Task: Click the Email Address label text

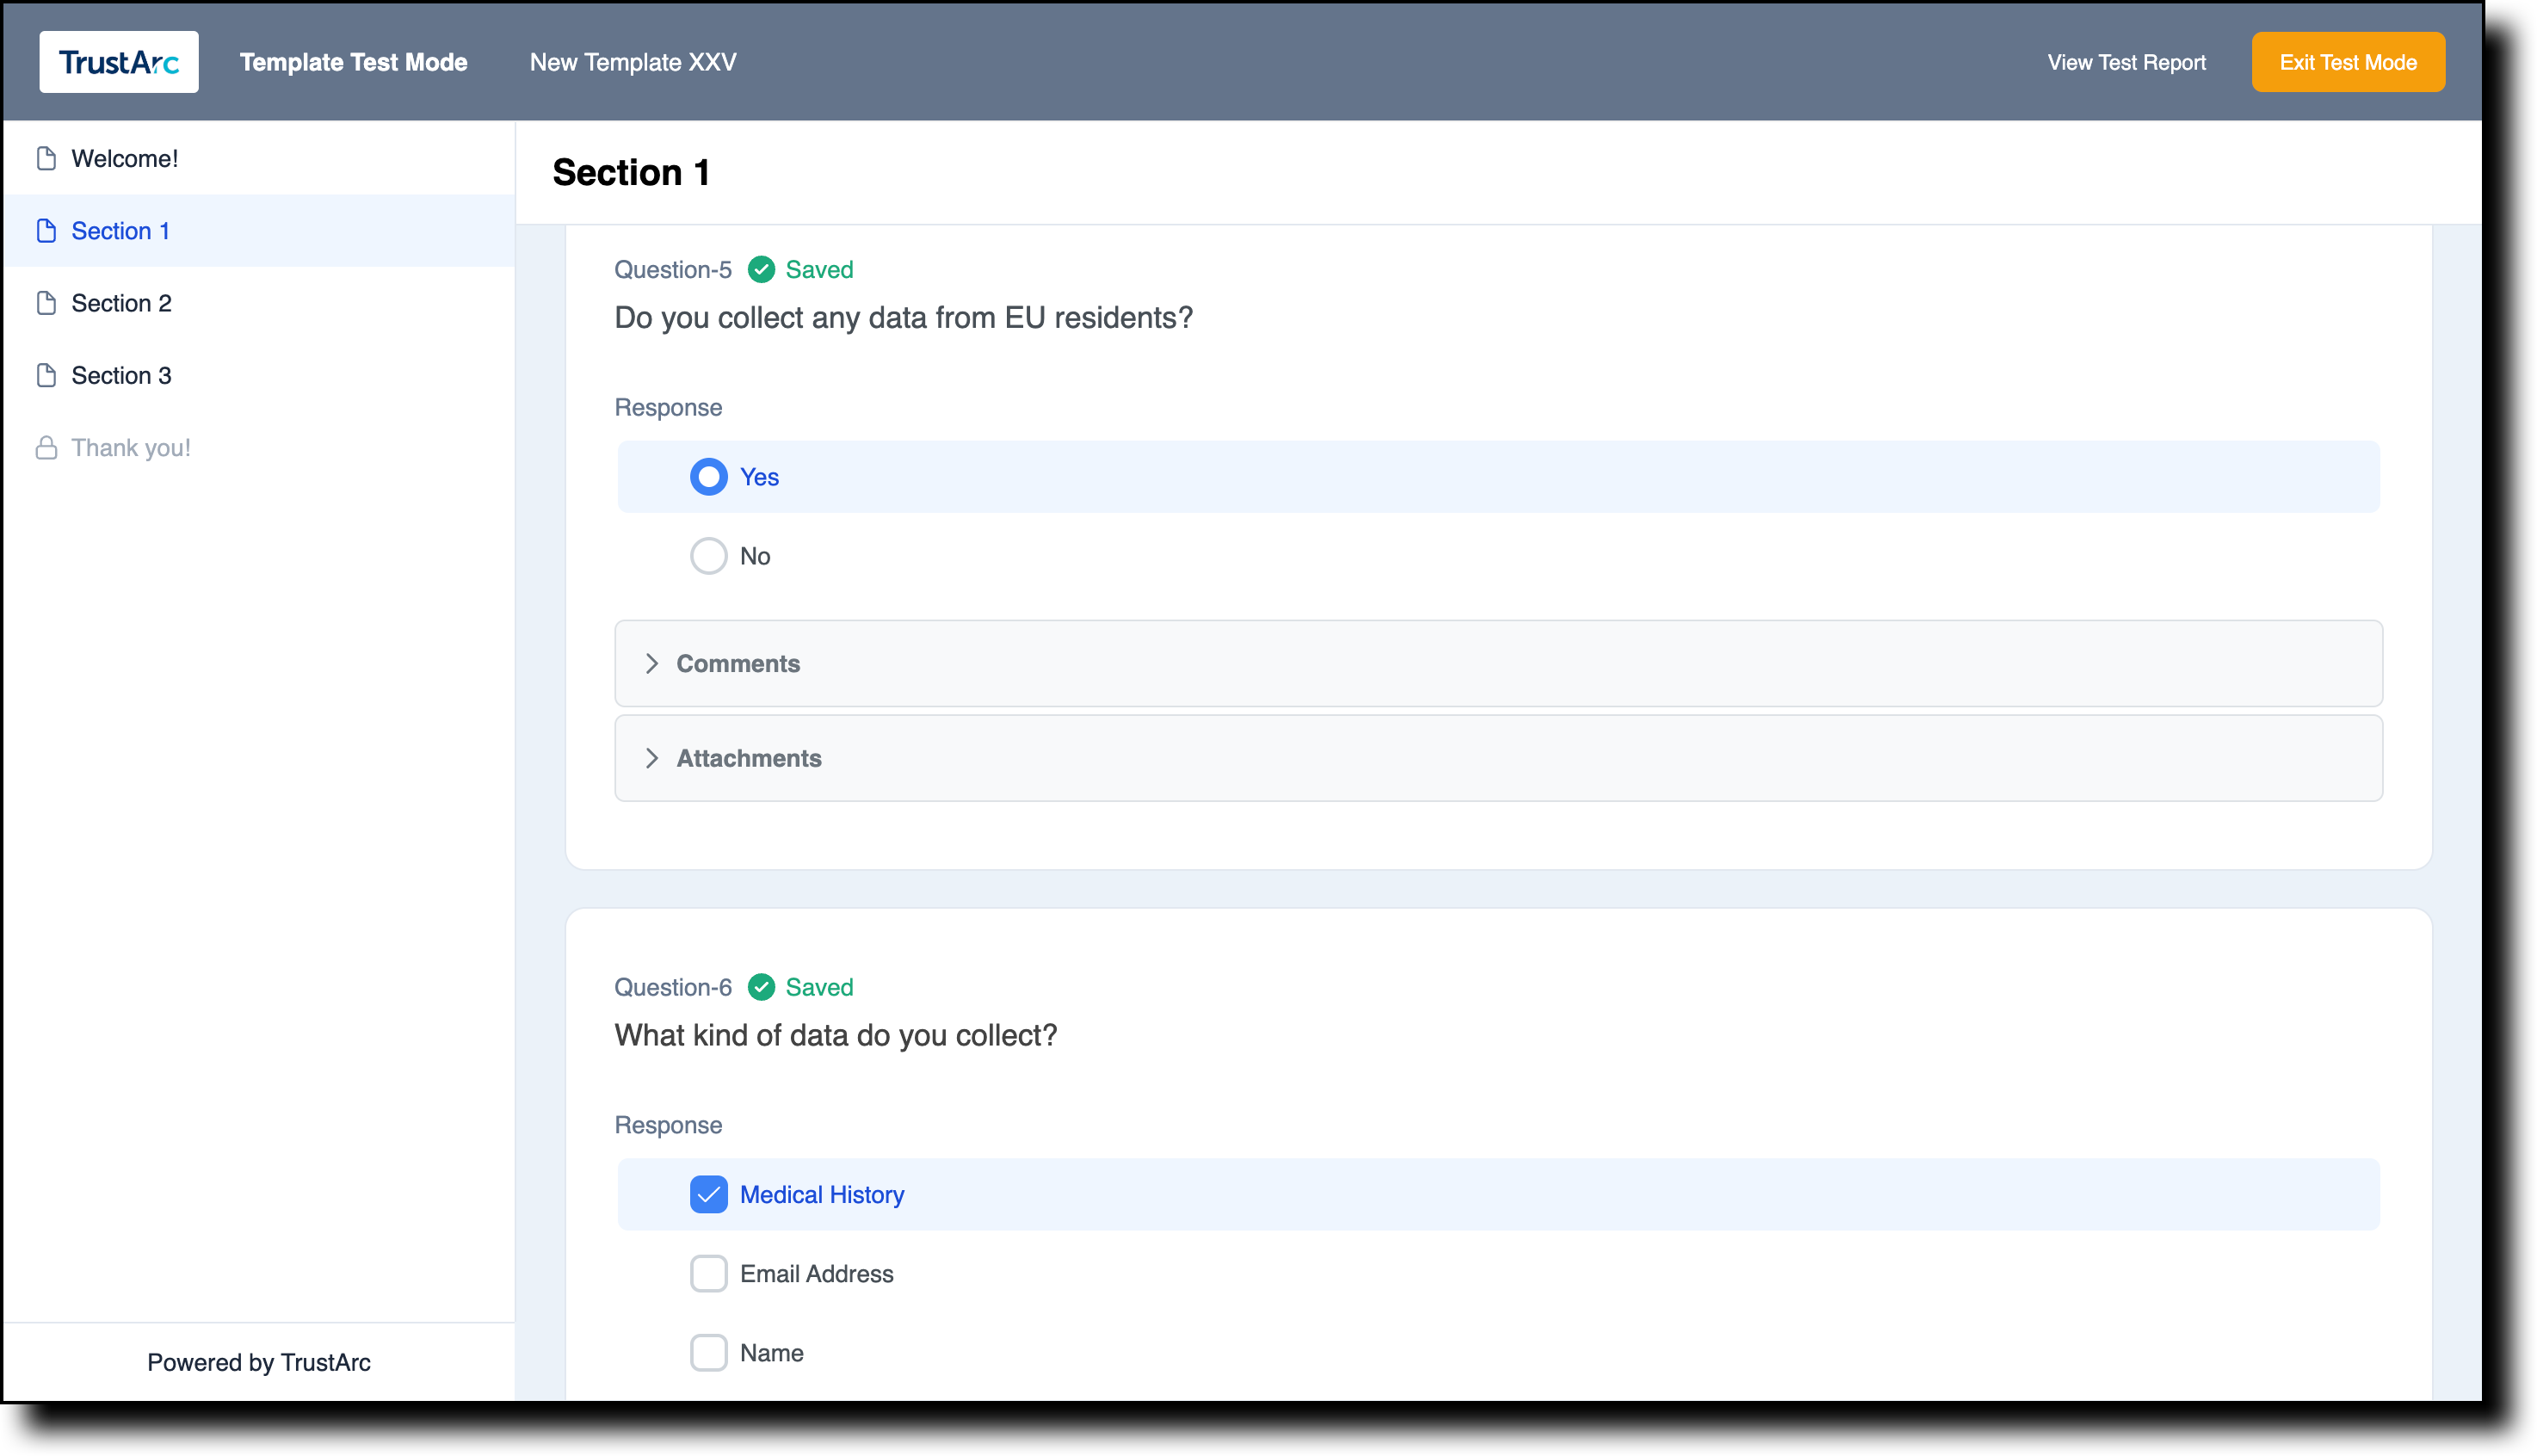Action: [x=816, y=1273]
